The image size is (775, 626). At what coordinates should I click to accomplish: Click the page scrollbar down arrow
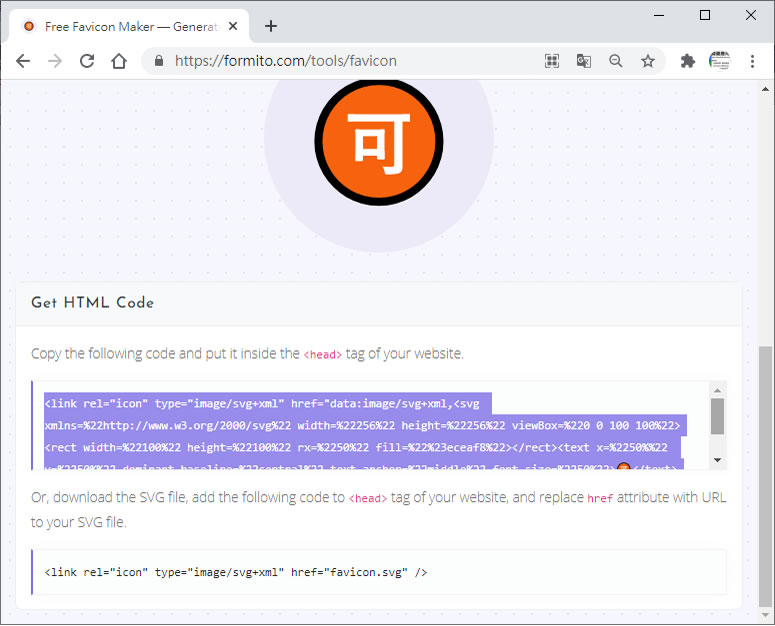766,615
